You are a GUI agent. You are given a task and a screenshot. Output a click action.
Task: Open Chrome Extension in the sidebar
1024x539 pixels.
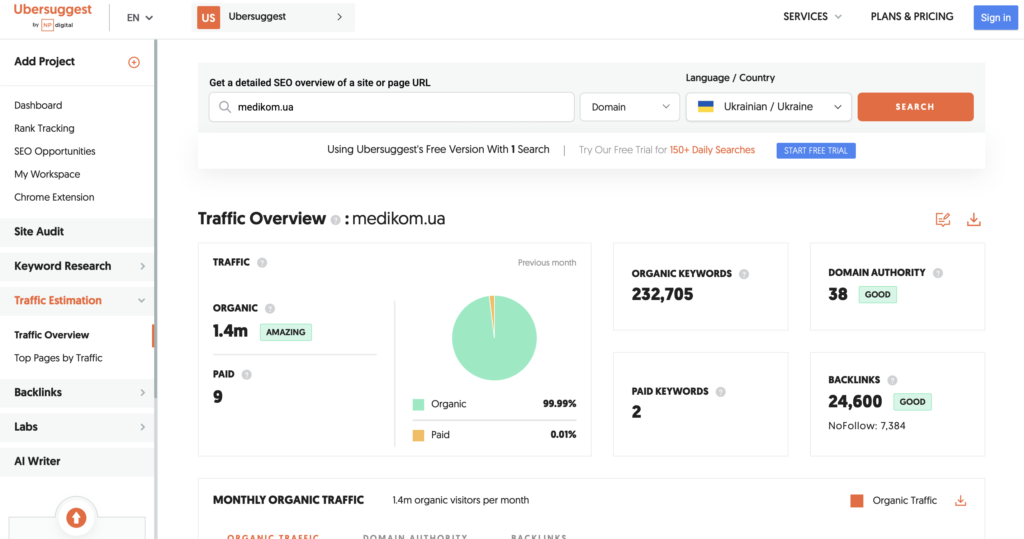[54, 197]
